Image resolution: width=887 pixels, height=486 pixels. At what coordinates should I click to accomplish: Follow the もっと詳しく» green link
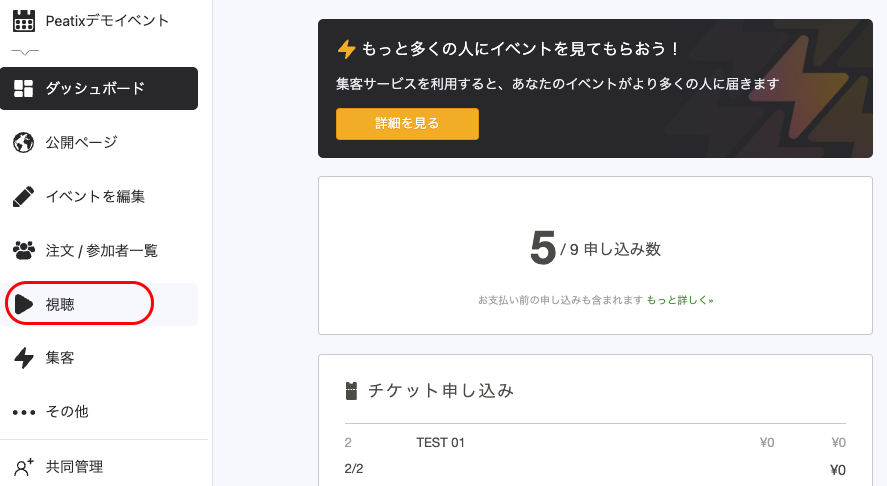[680, 300]
